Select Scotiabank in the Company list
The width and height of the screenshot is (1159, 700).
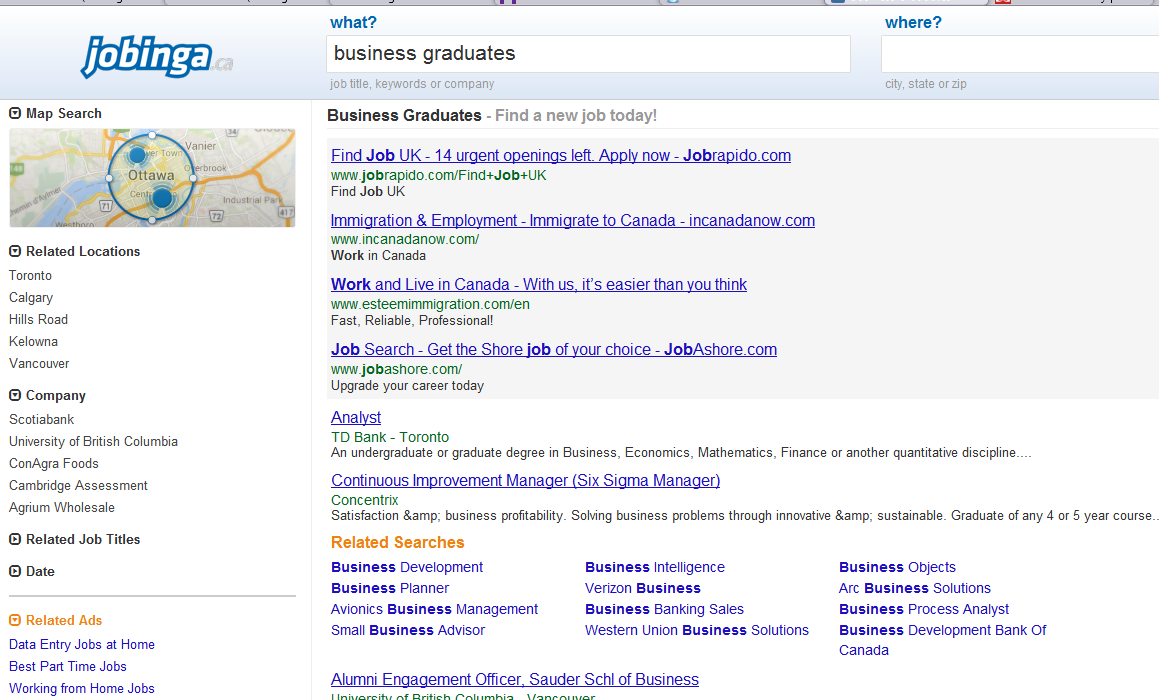coord(41,420)
